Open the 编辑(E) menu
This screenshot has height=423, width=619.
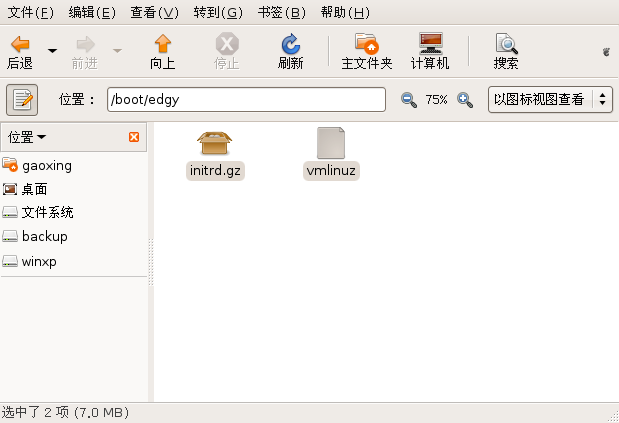pyautogui.click(x=92, y=13)
